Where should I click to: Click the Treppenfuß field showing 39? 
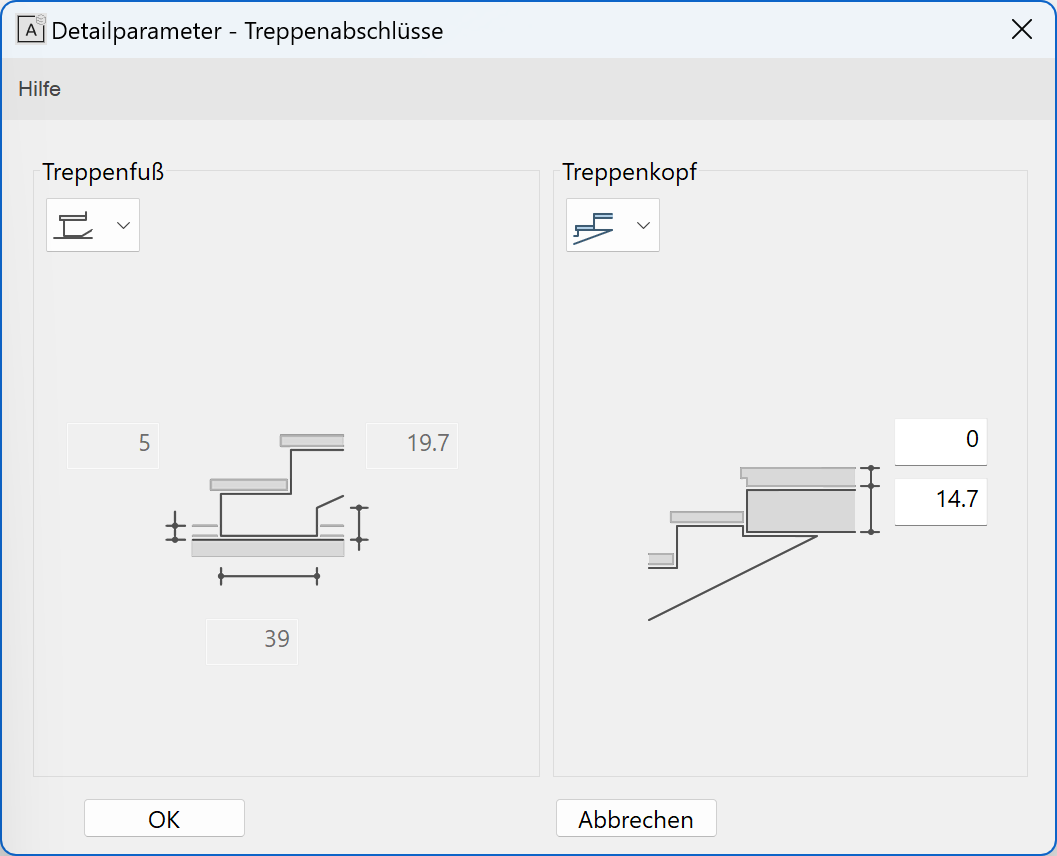pos(252,641)
